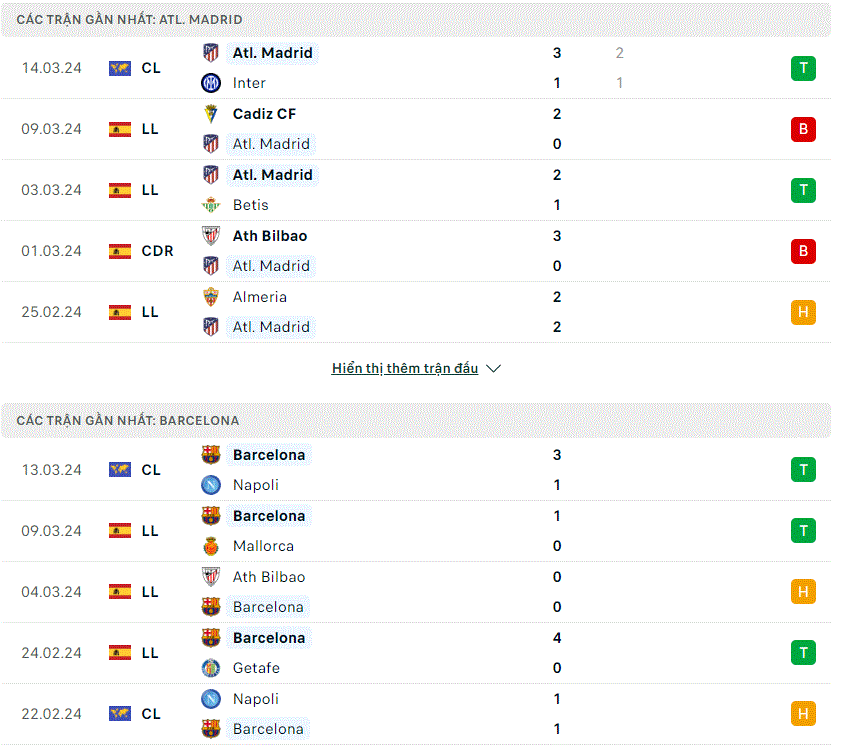The height and width of the screenshot is (745, 846).
Task: Click the Cadiz CF crest icon
Action: tap(210, 114)
